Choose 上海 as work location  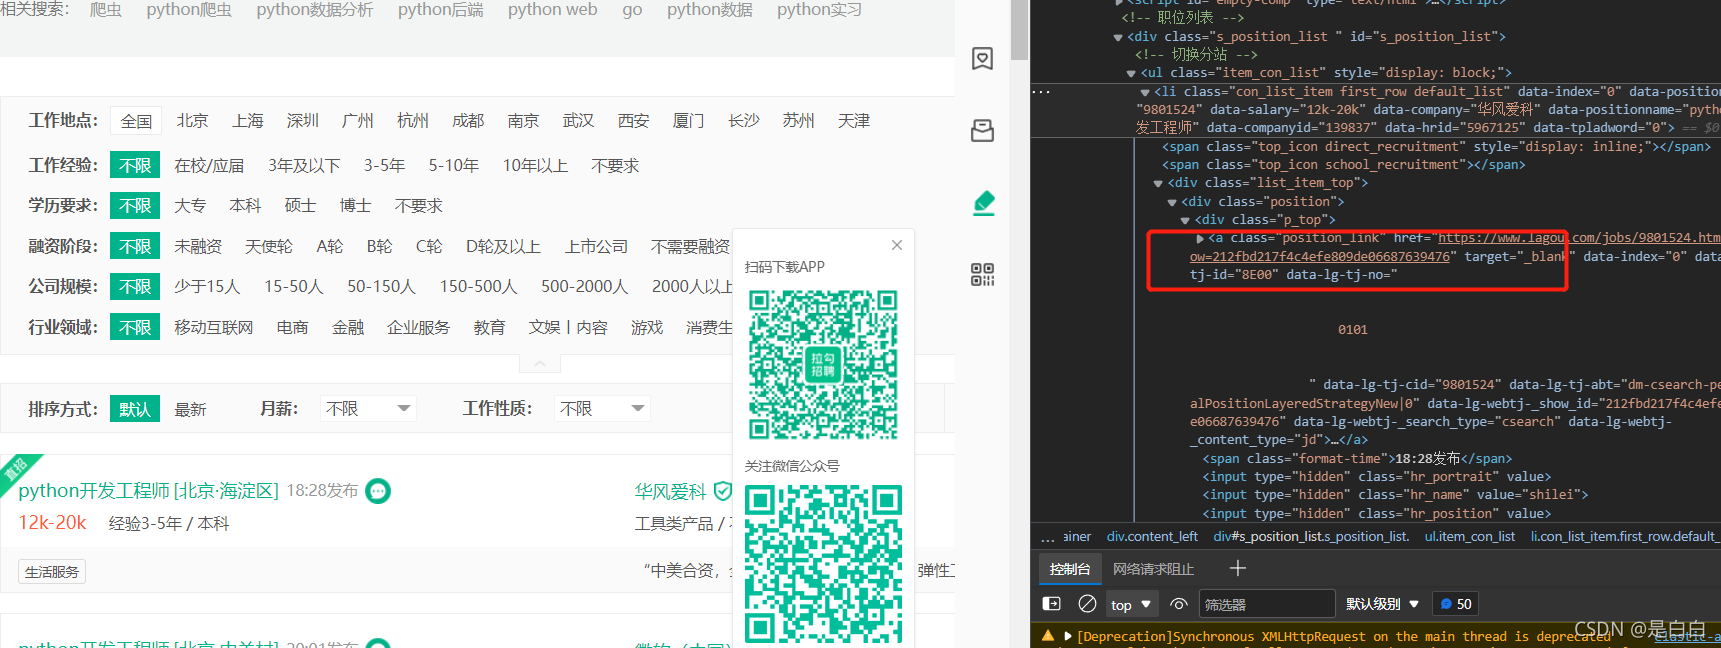(x=248, y=121)
